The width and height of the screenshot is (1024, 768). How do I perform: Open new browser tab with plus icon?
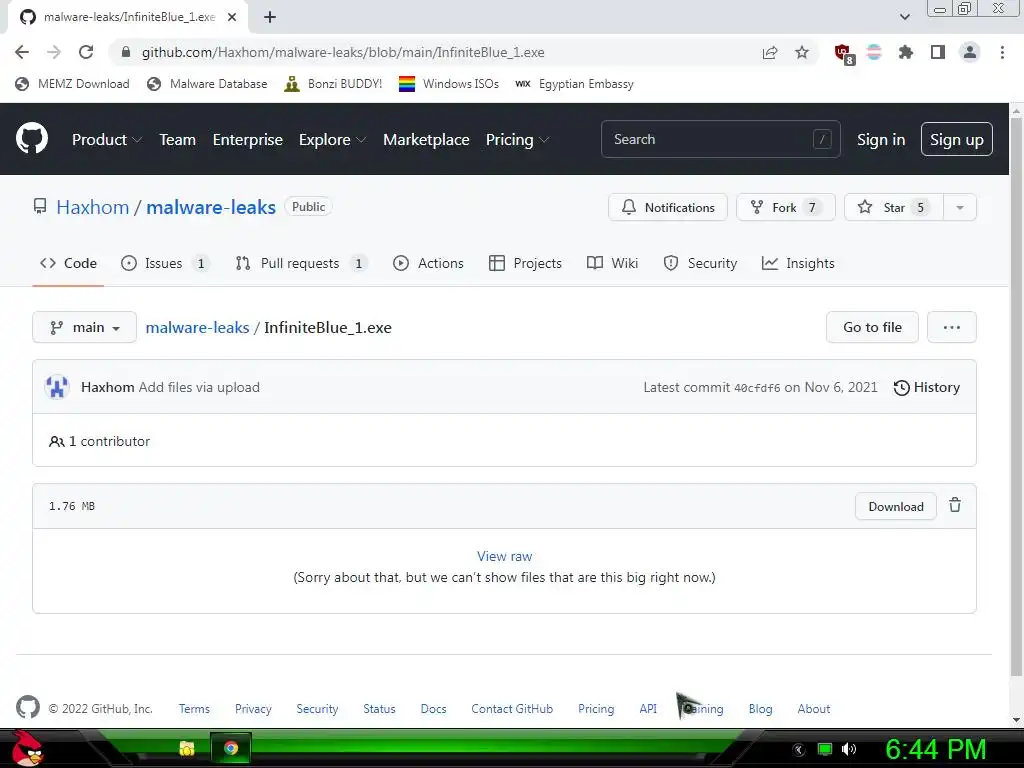270,17
